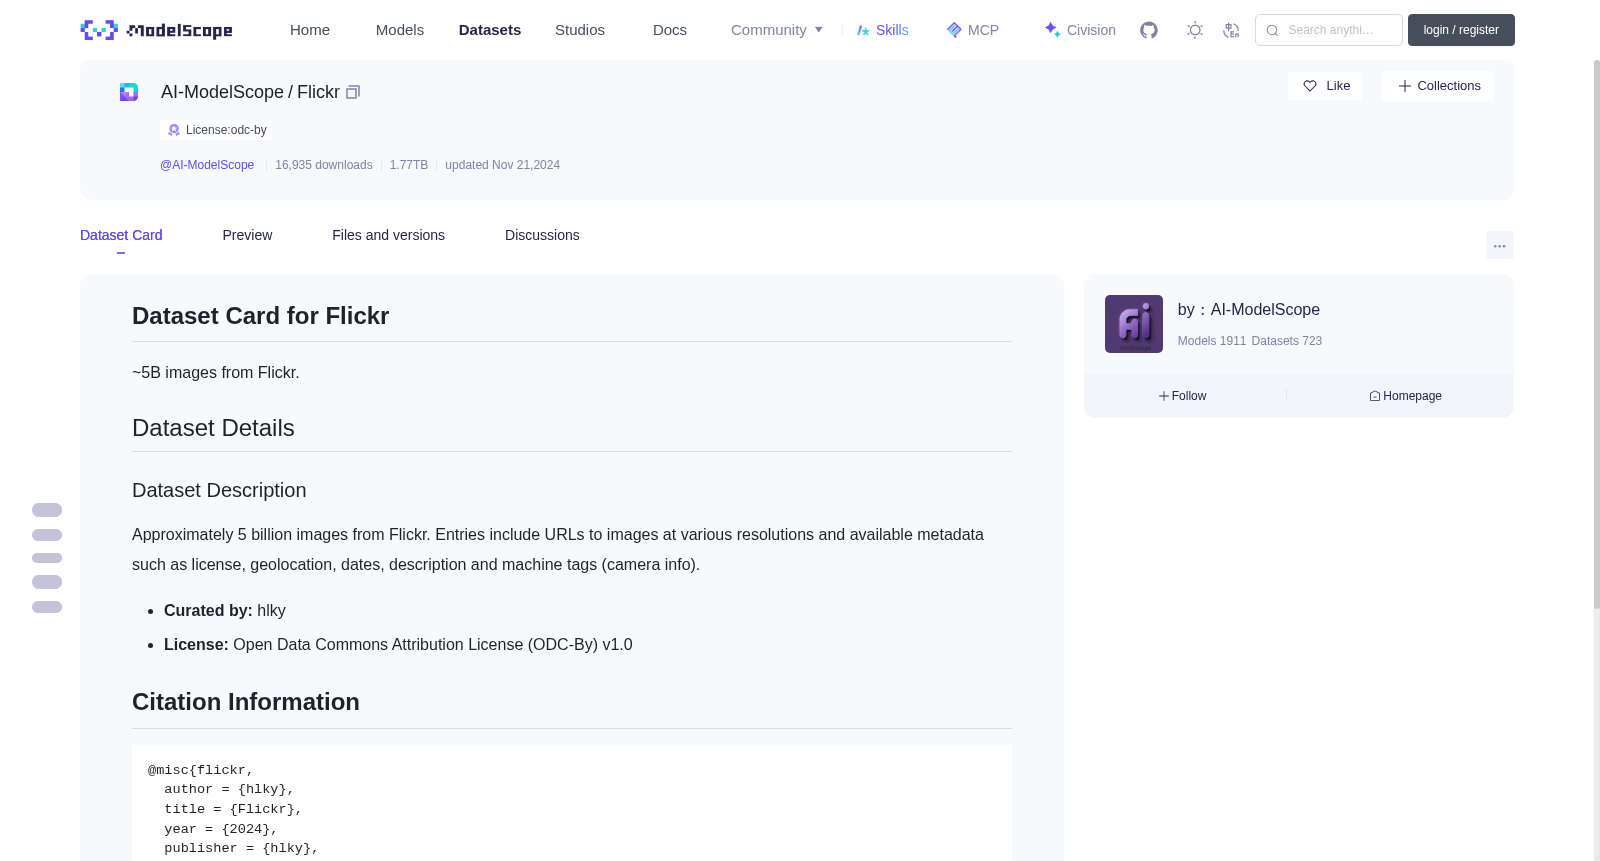The image size is (1600, 861).
Task: Click the 'title = {Flickr},' citation line
Action: pos(233,809)
